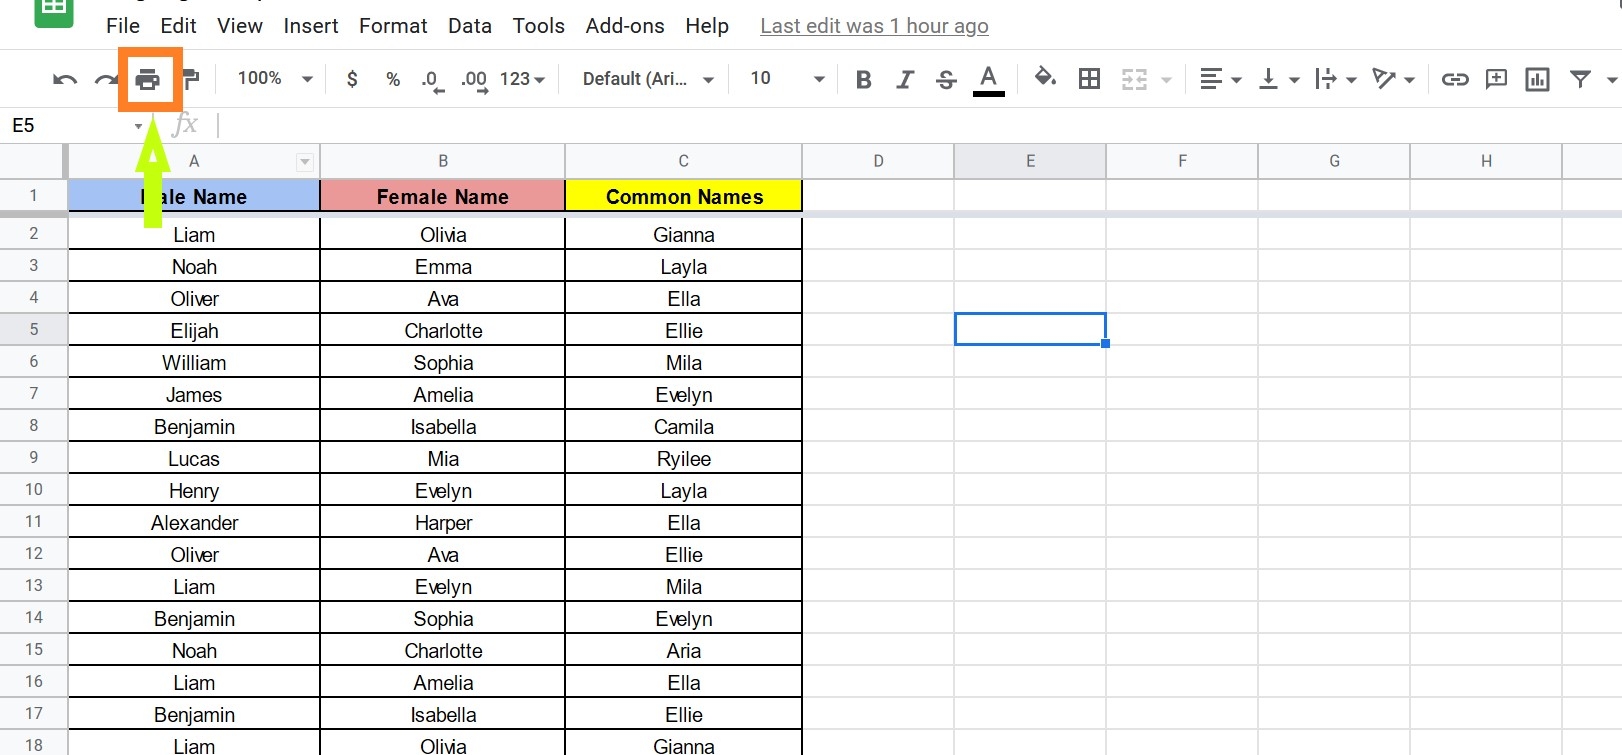Image resolution: width=1622 pixels, height=755 pixels.
Task: Format as currency with dollar icon
Action: point(352,79)
